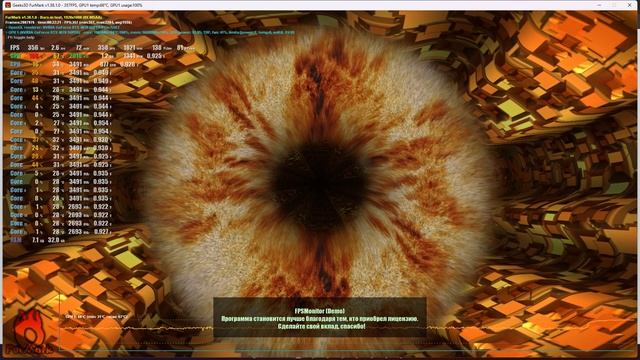Minimize the FurMark window

click(x=599, y=5)
